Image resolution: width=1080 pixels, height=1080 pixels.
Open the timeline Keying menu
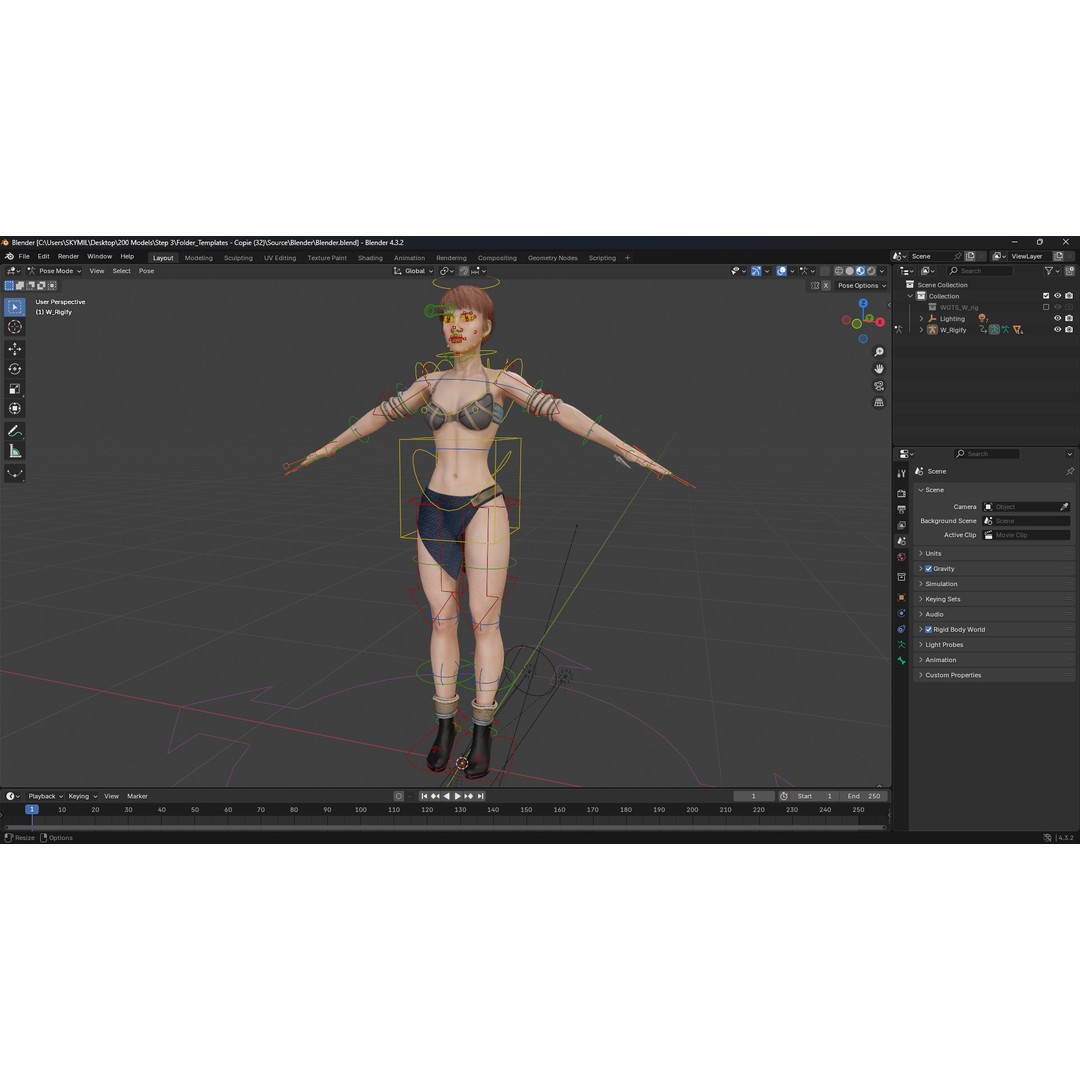(82, 796)
